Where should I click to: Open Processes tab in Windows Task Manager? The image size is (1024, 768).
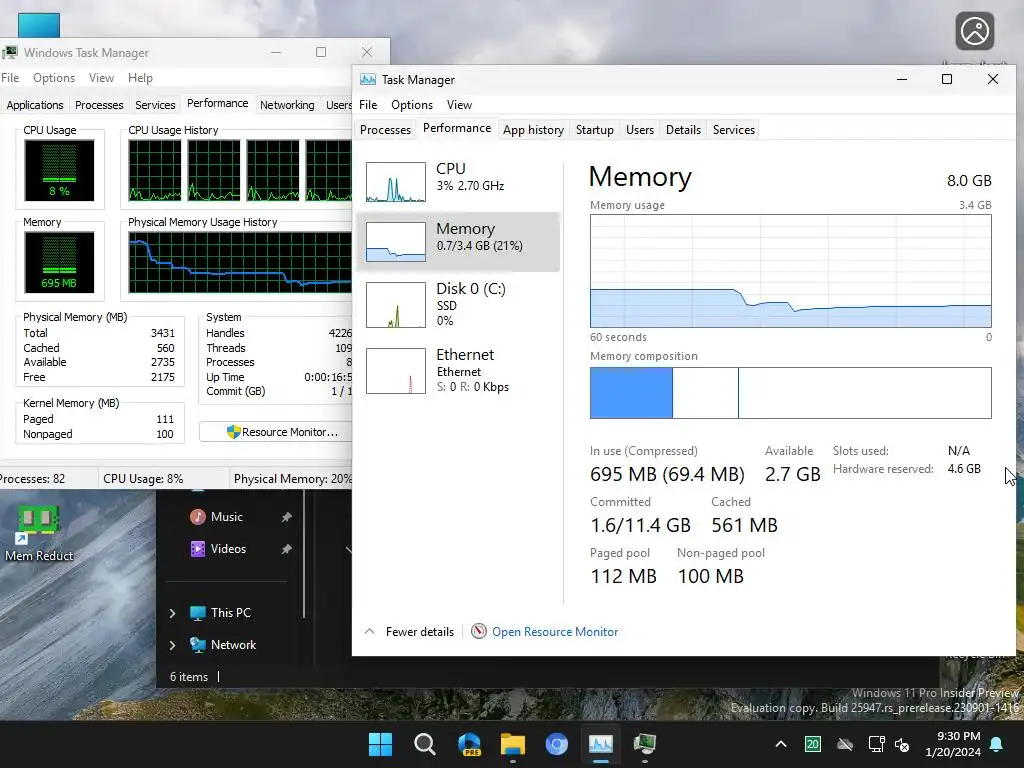click(99, 104)
